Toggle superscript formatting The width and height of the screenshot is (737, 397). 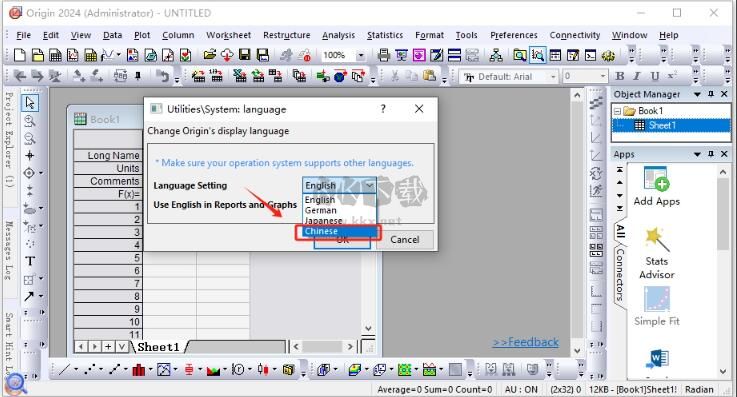tap(672, 76)
